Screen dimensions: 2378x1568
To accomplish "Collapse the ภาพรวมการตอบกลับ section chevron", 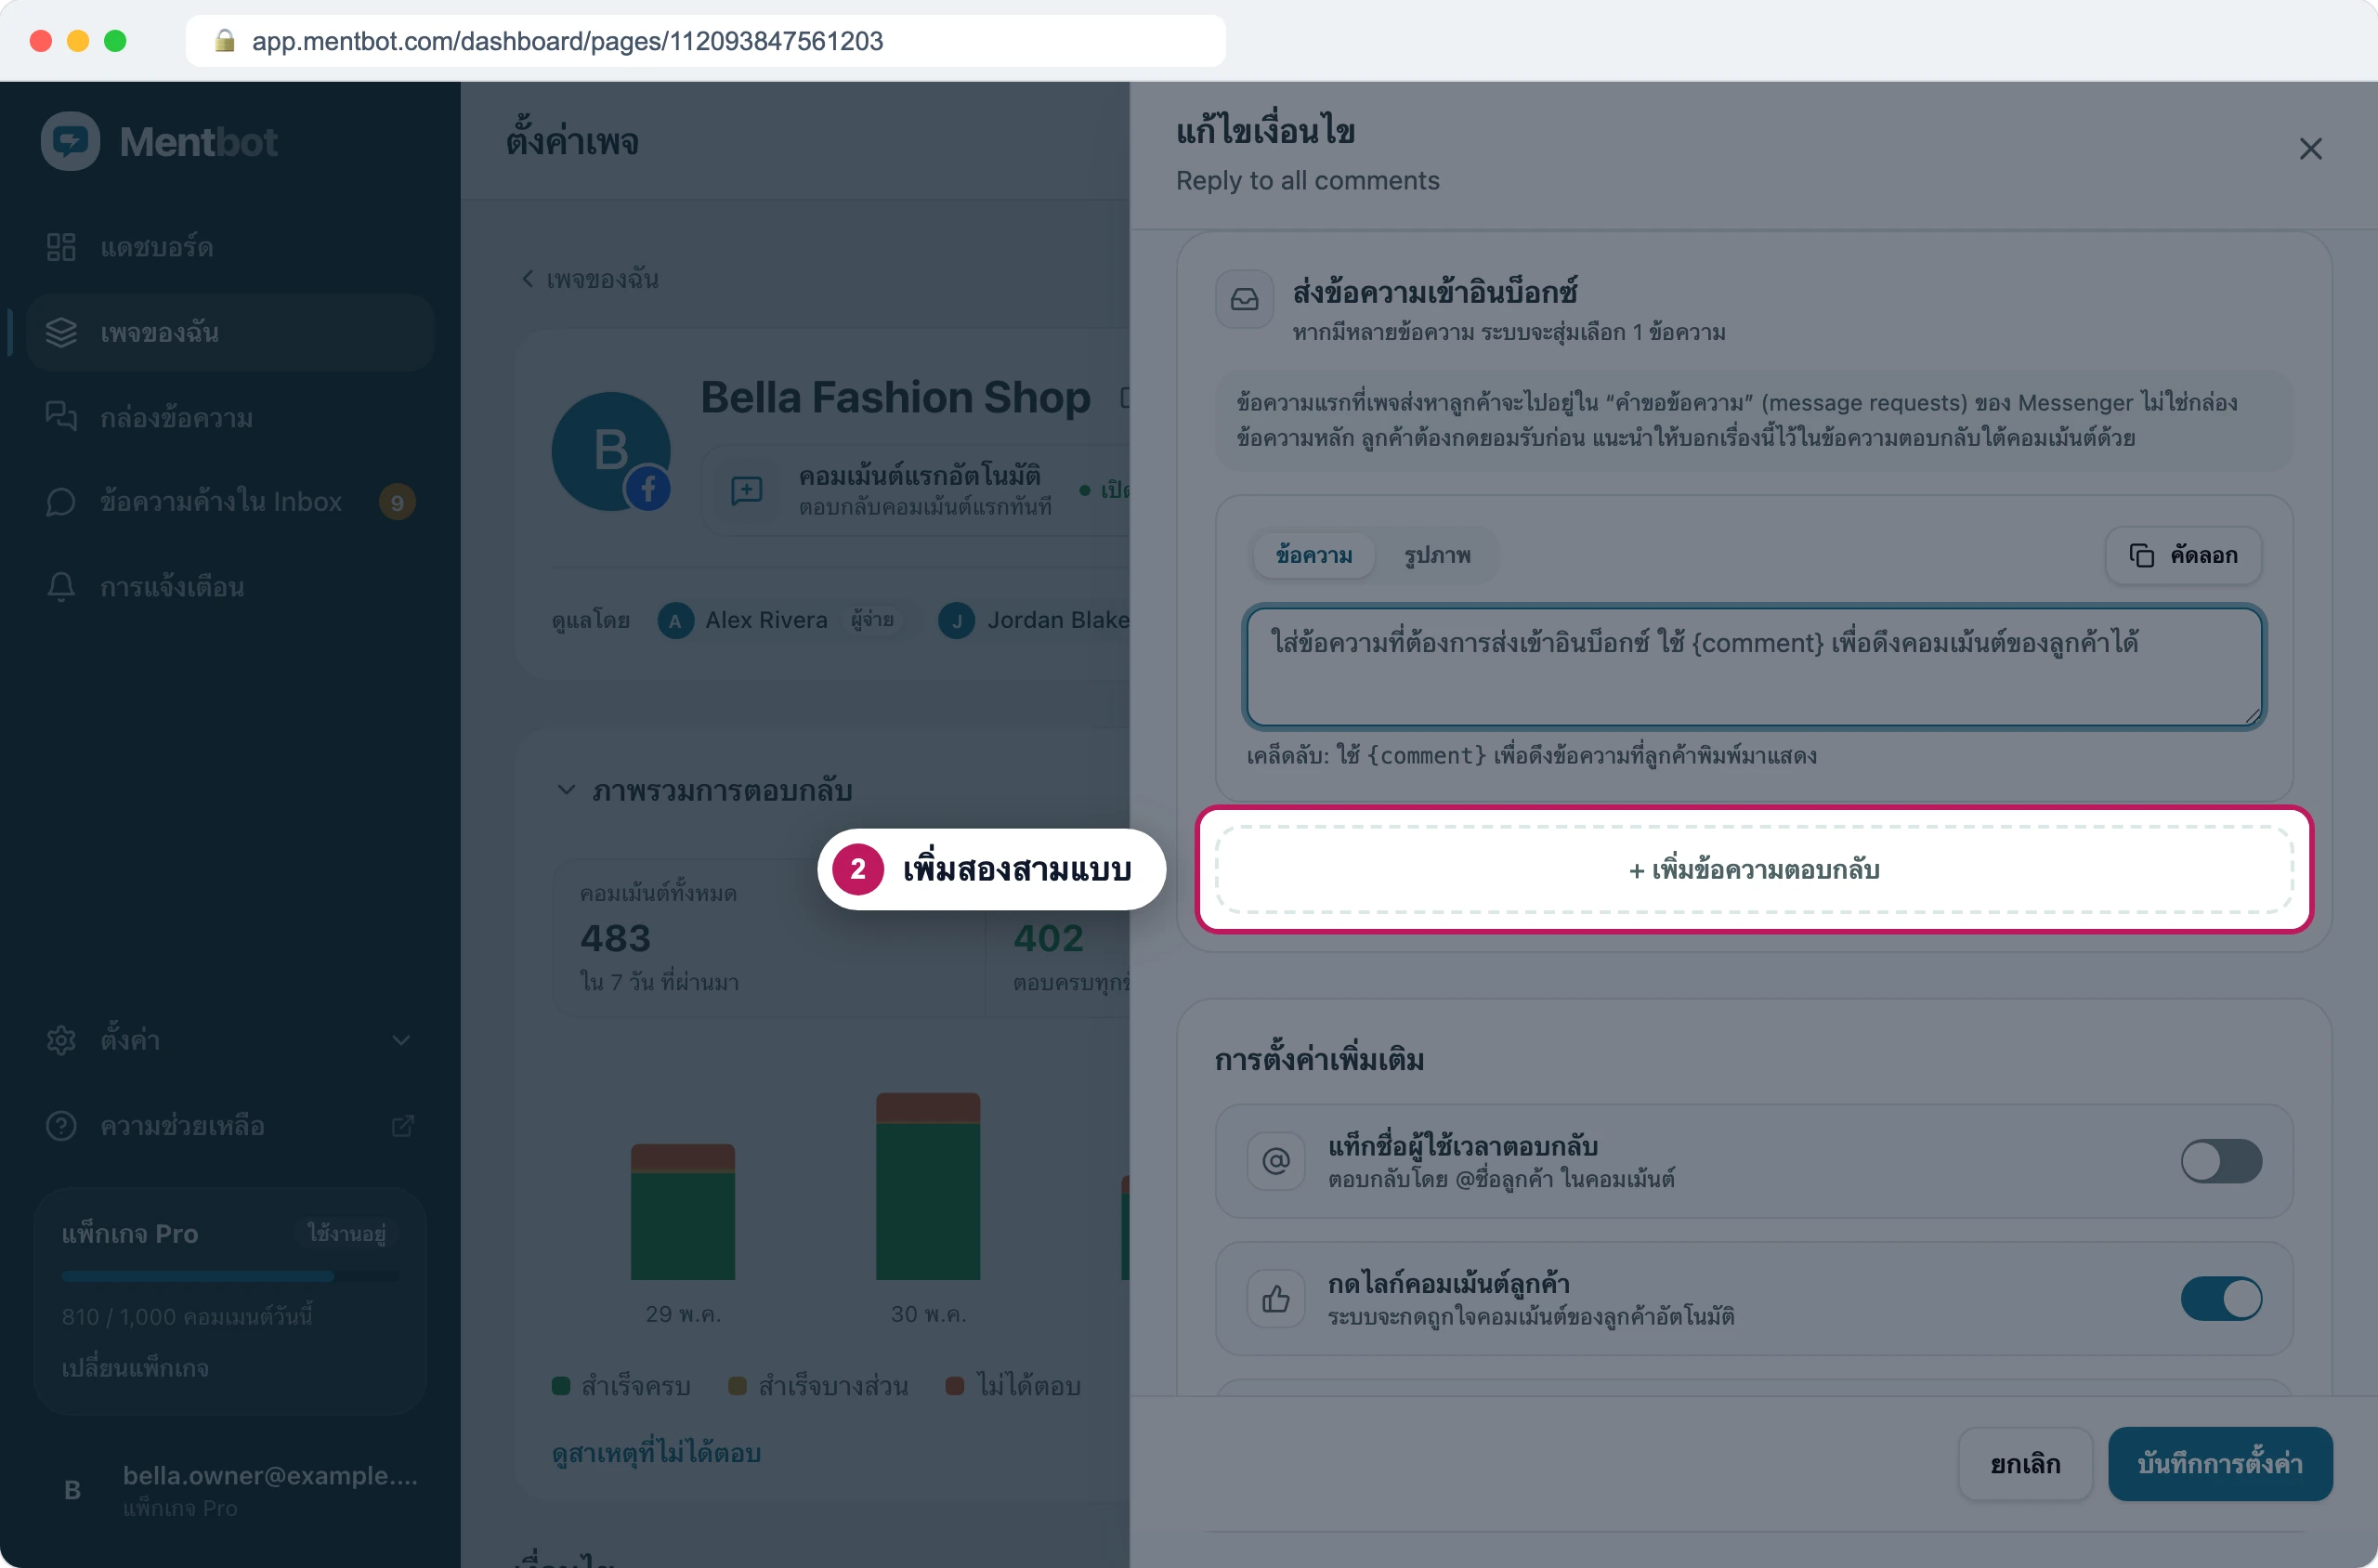I will pos(566,790).
